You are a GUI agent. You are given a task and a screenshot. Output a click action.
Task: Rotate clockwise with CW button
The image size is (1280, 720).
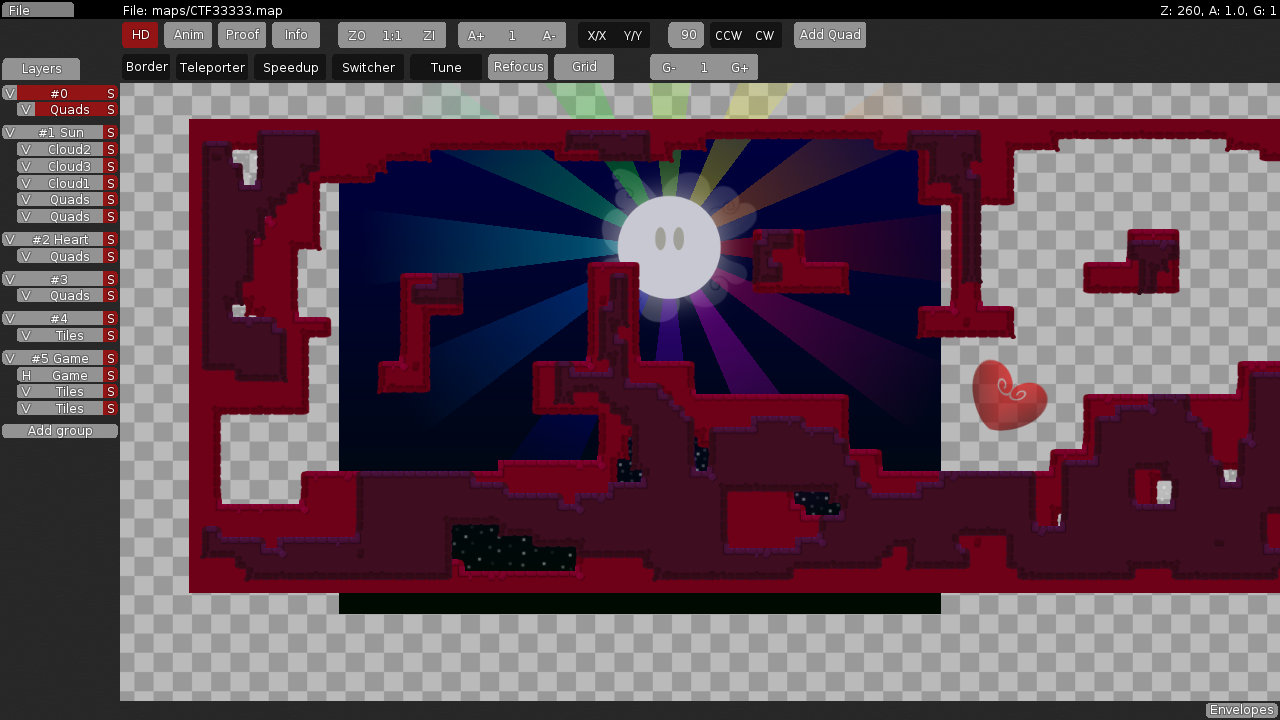click(x=764, y=36)
